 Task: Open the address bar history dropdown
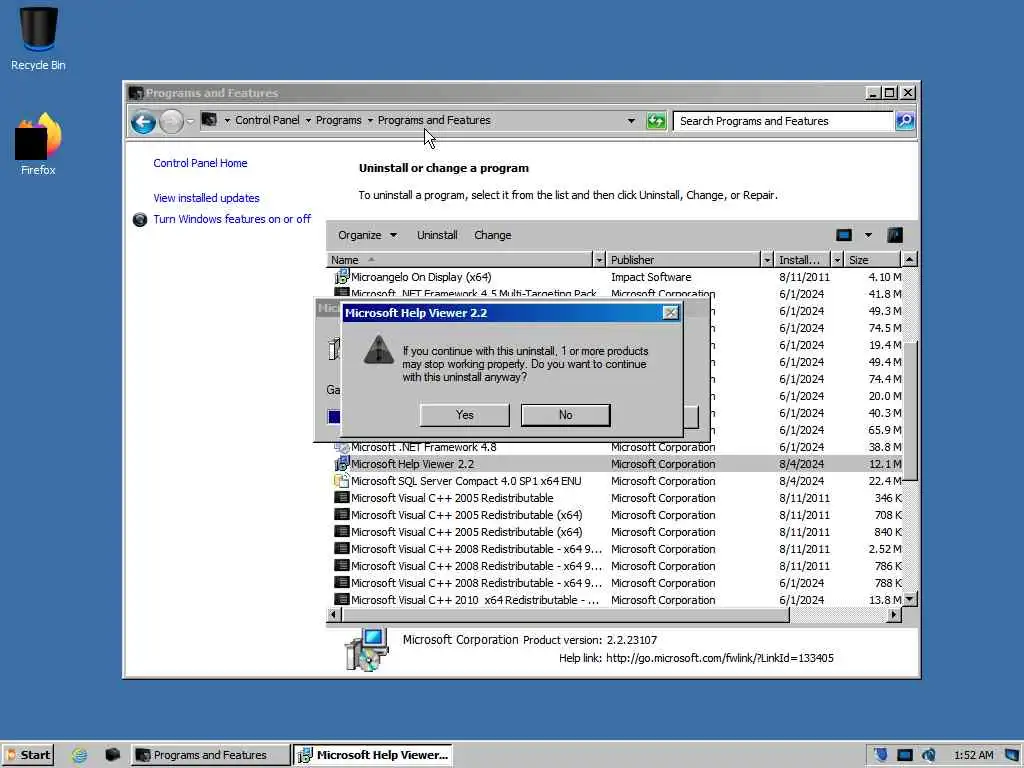(x=631, y=121)
